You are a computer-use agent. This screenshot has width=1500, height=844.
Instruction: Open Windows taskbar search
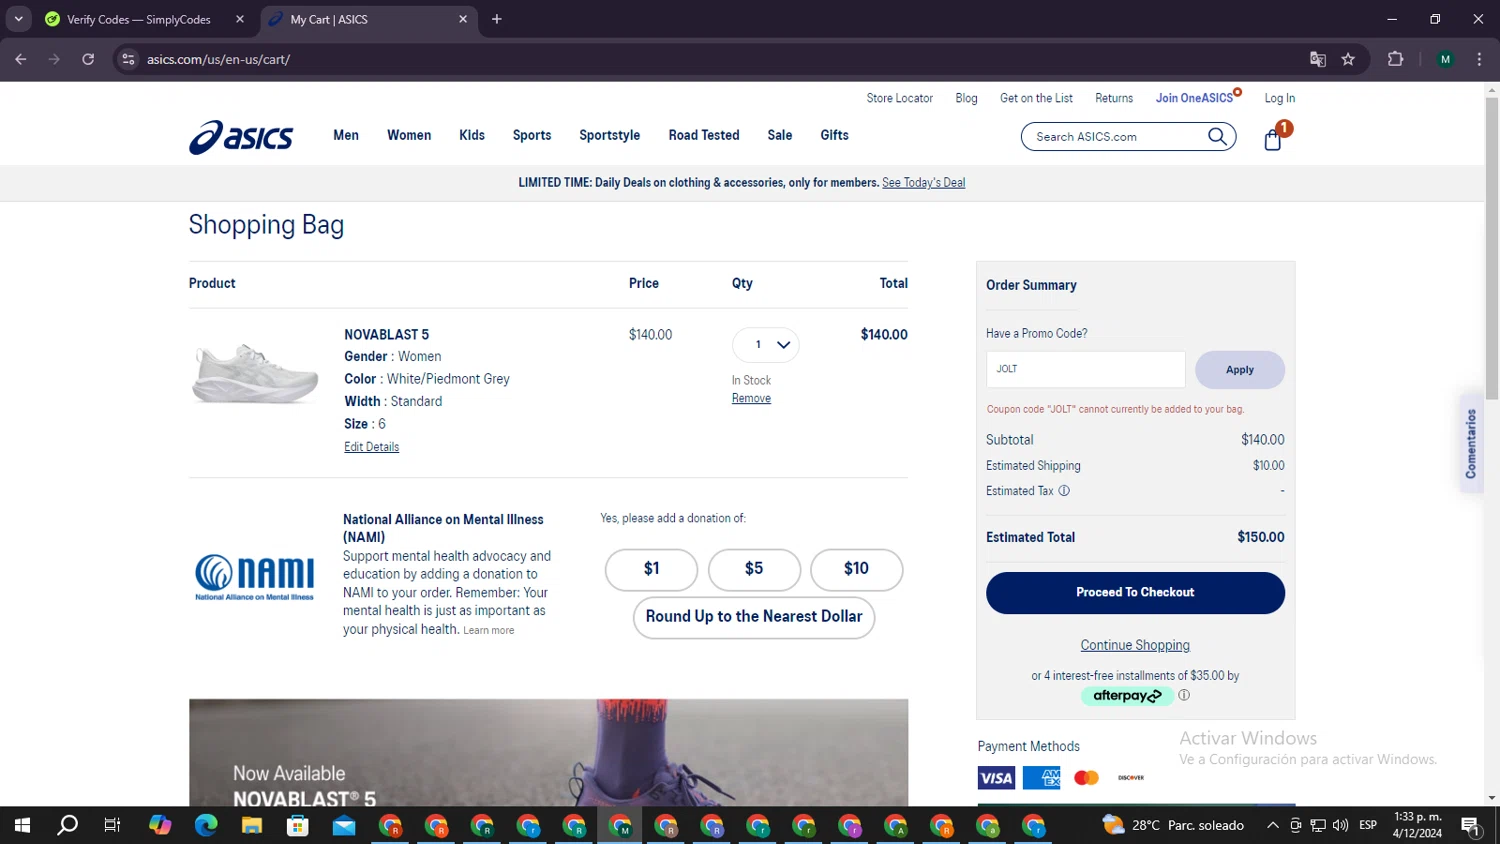tap(67, 825)
